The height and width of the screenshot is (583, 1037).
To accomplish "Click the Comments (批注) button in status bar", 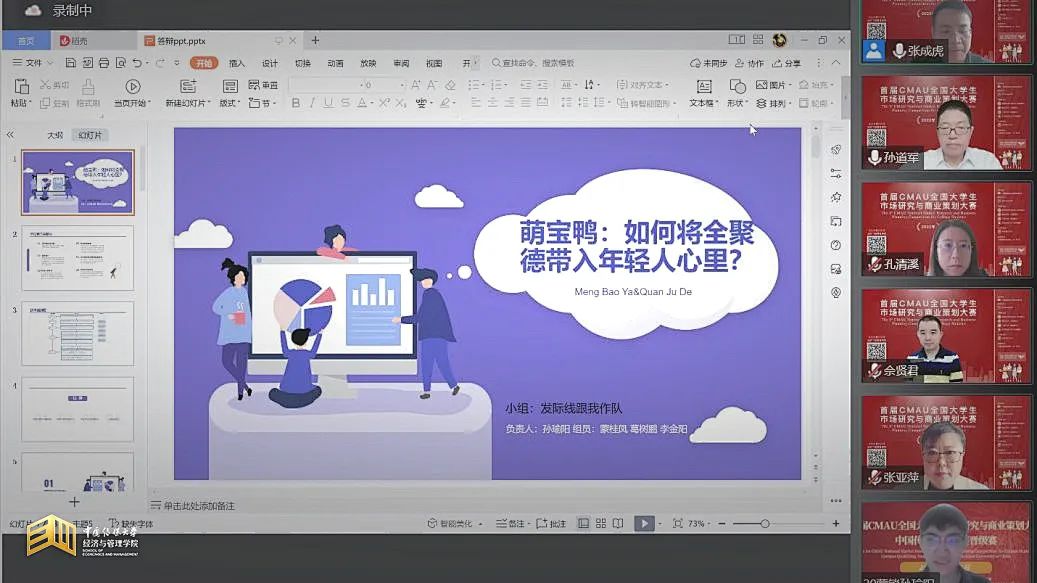I will [551, 524].
